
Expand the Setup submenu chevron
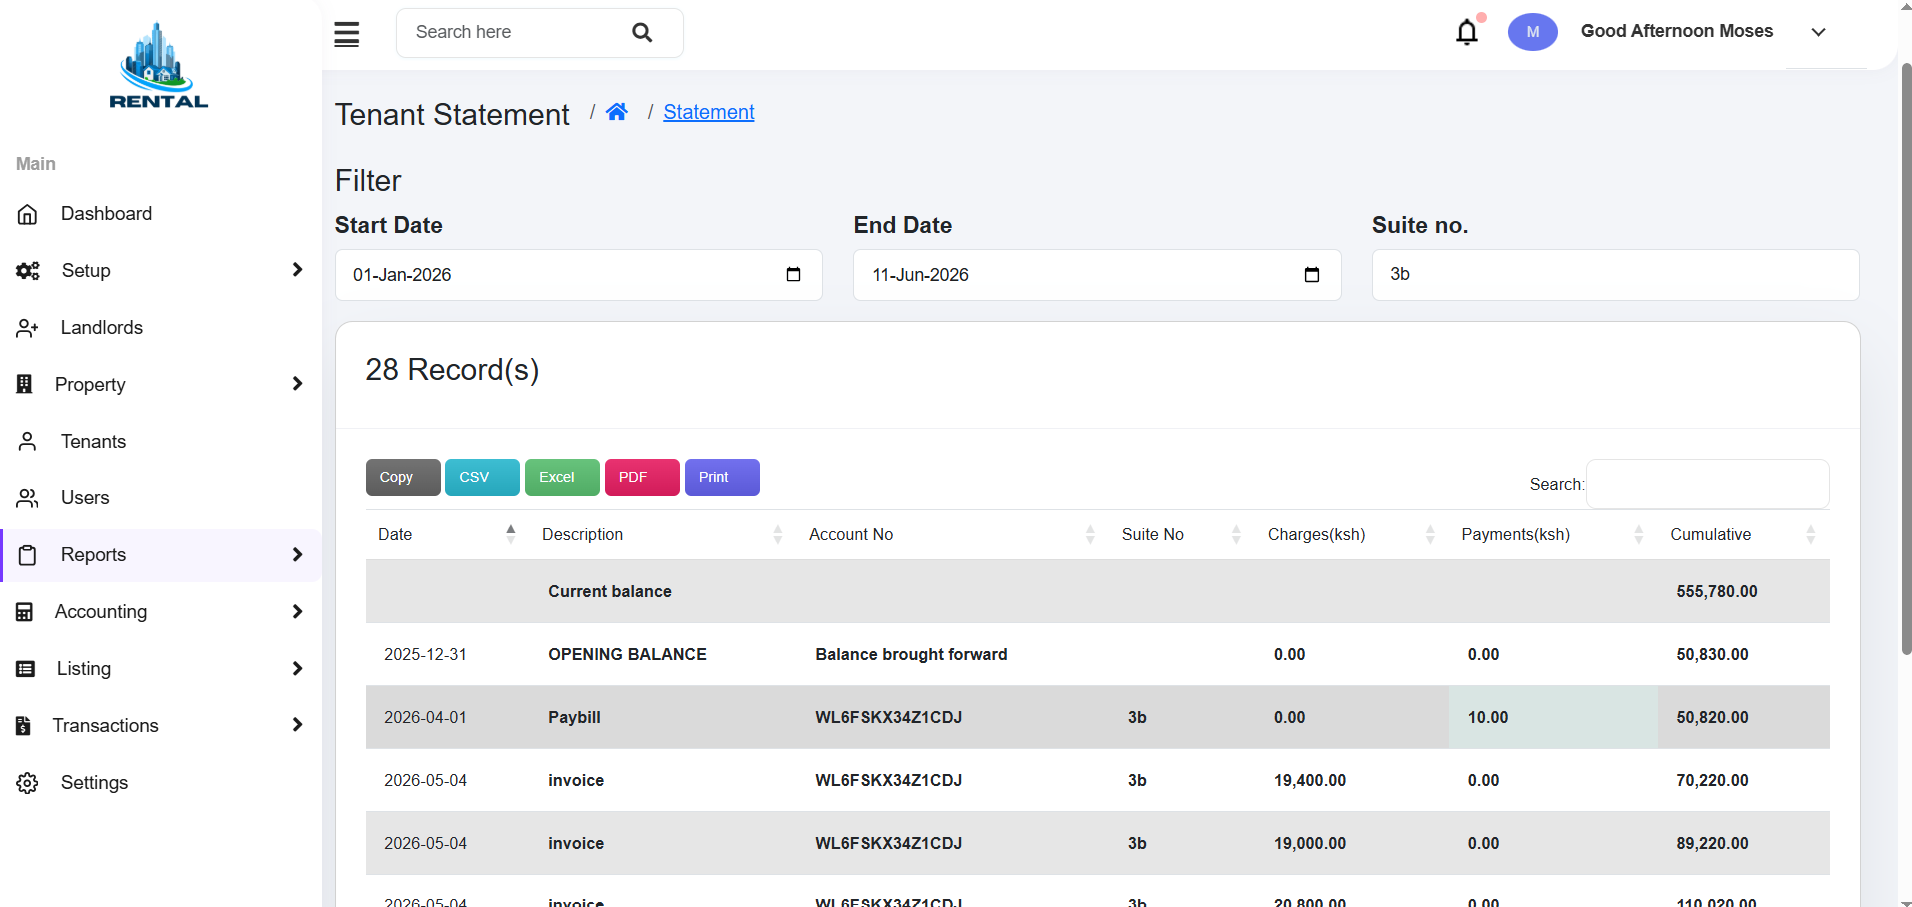tap(297, 270)
